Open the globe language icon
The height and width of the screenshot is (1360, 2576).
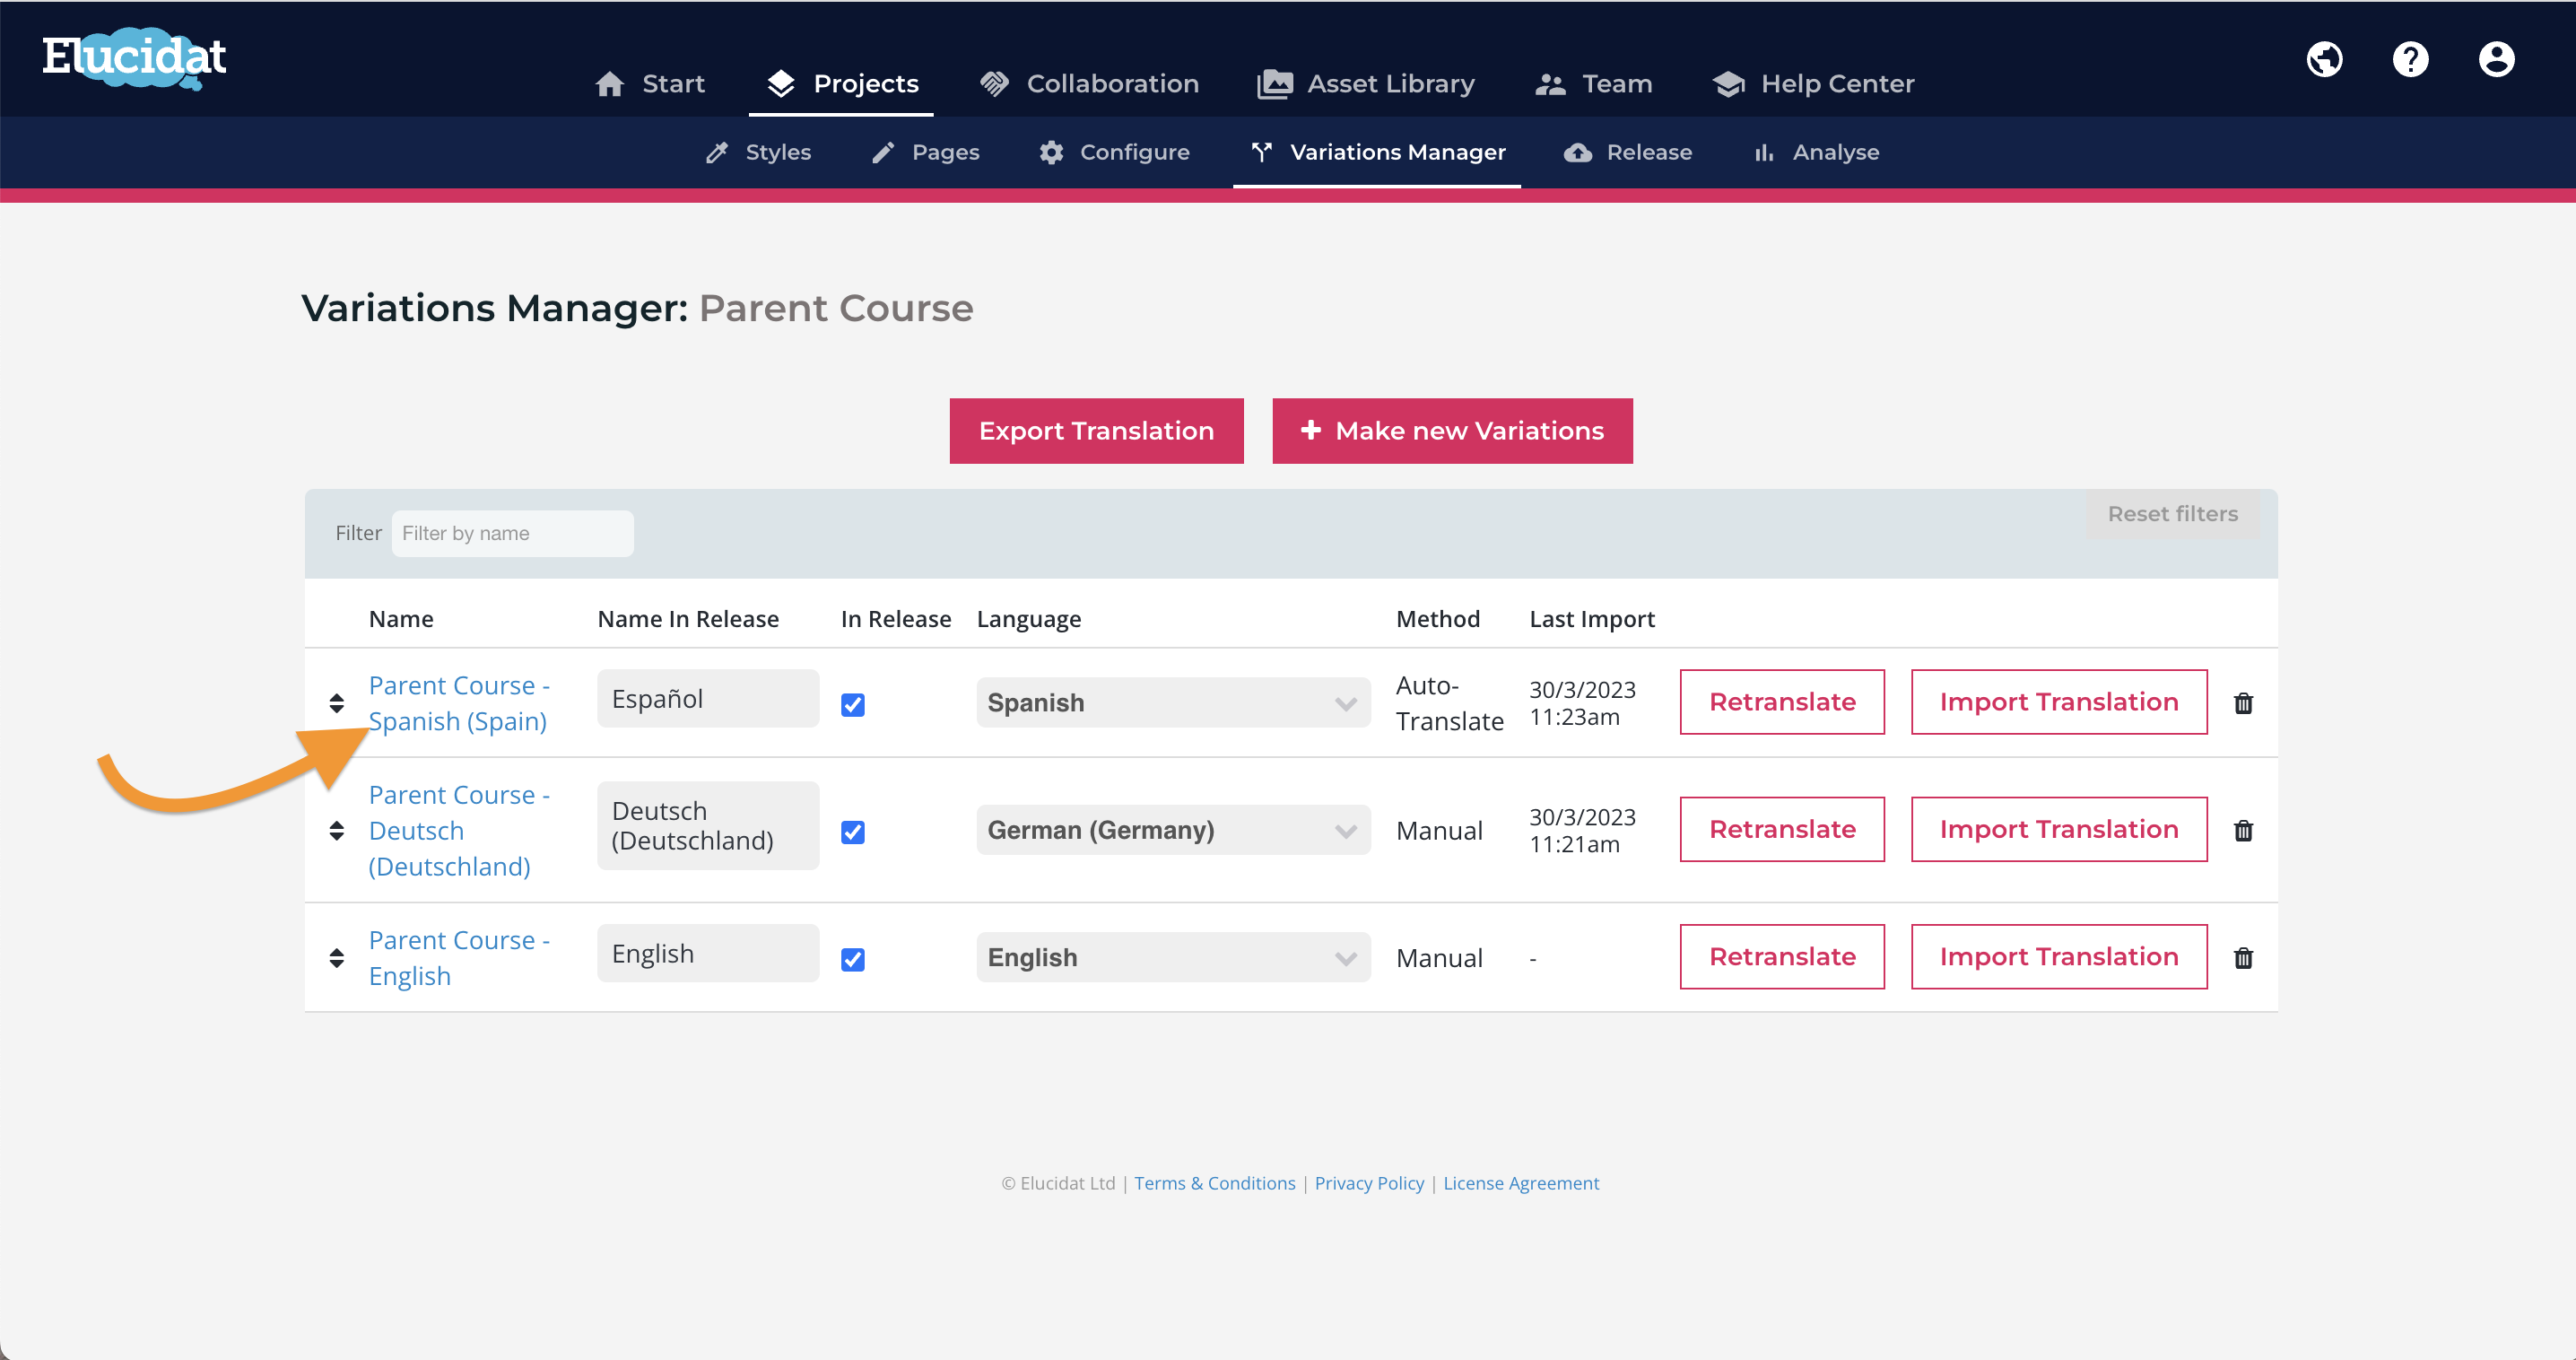(x=2324, y=59)
